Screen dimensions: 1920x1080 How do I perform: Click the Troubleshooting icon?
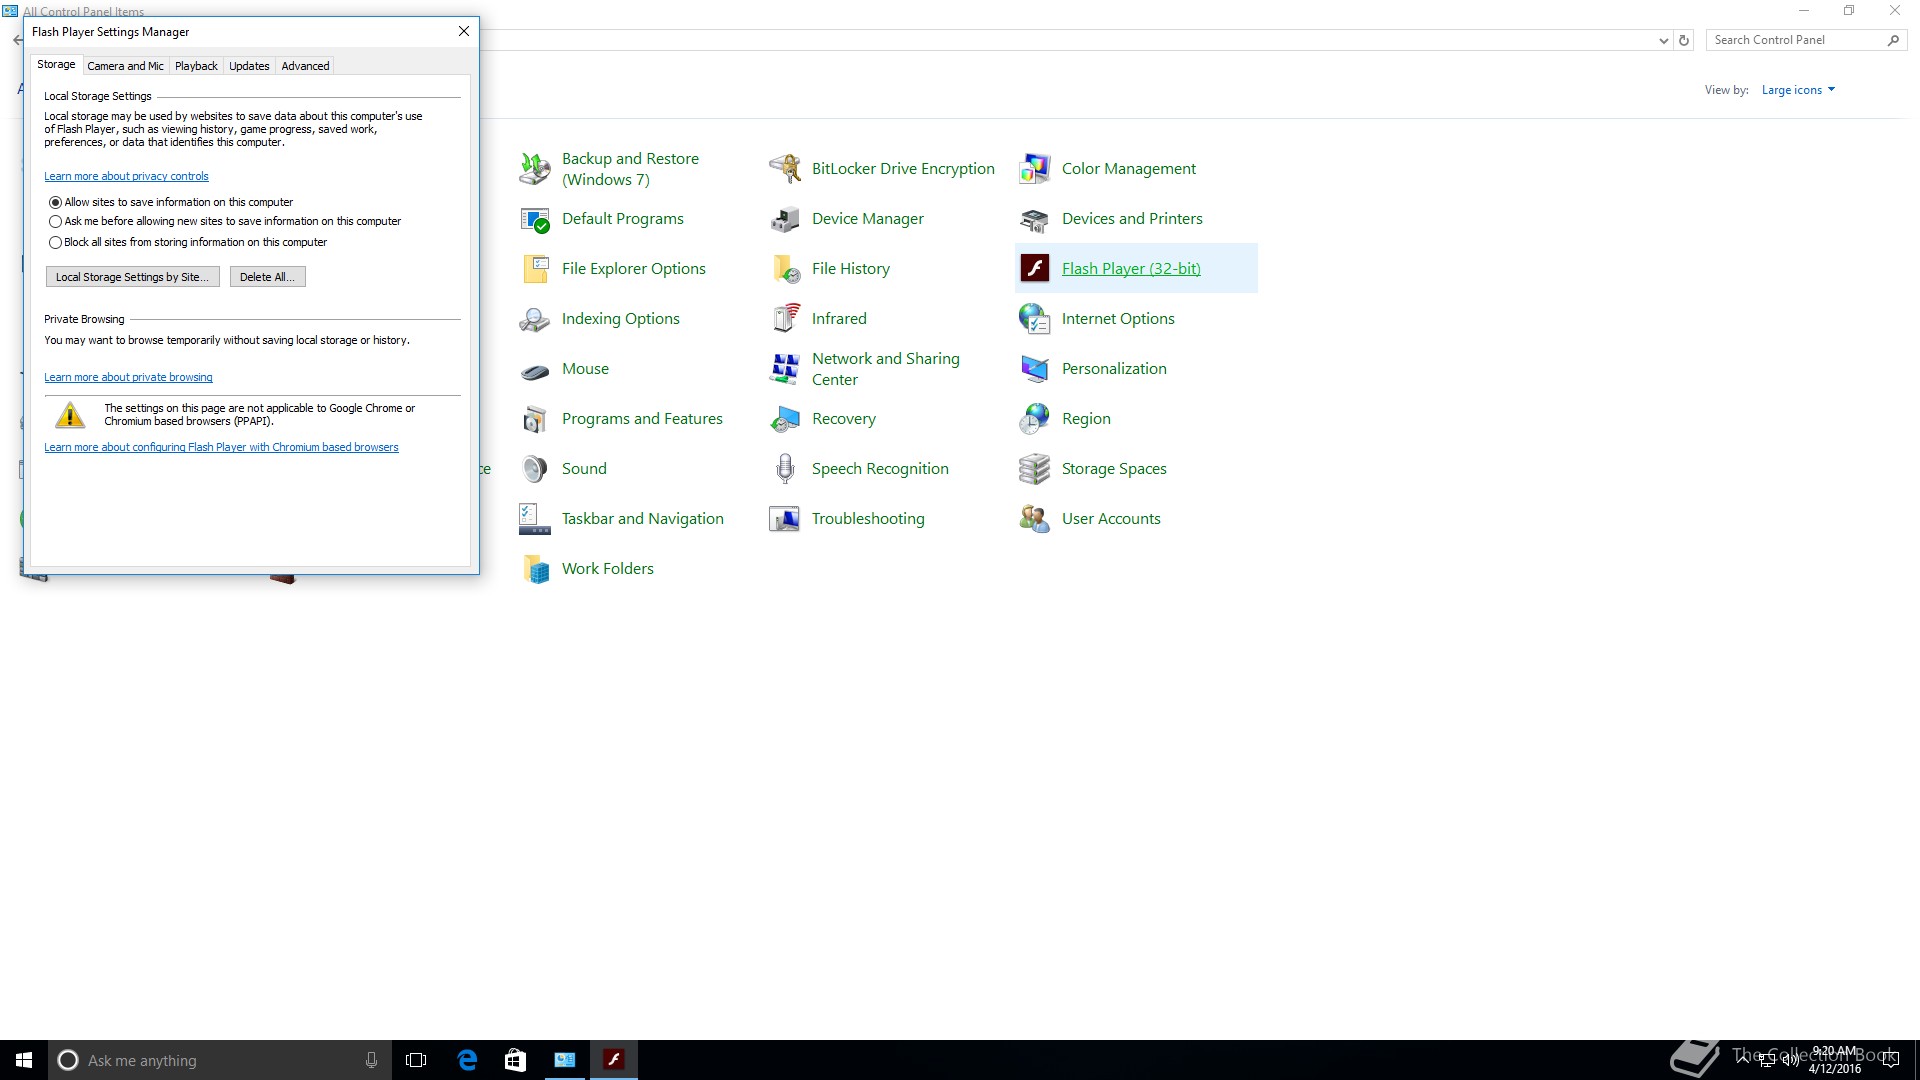(785, 519)
